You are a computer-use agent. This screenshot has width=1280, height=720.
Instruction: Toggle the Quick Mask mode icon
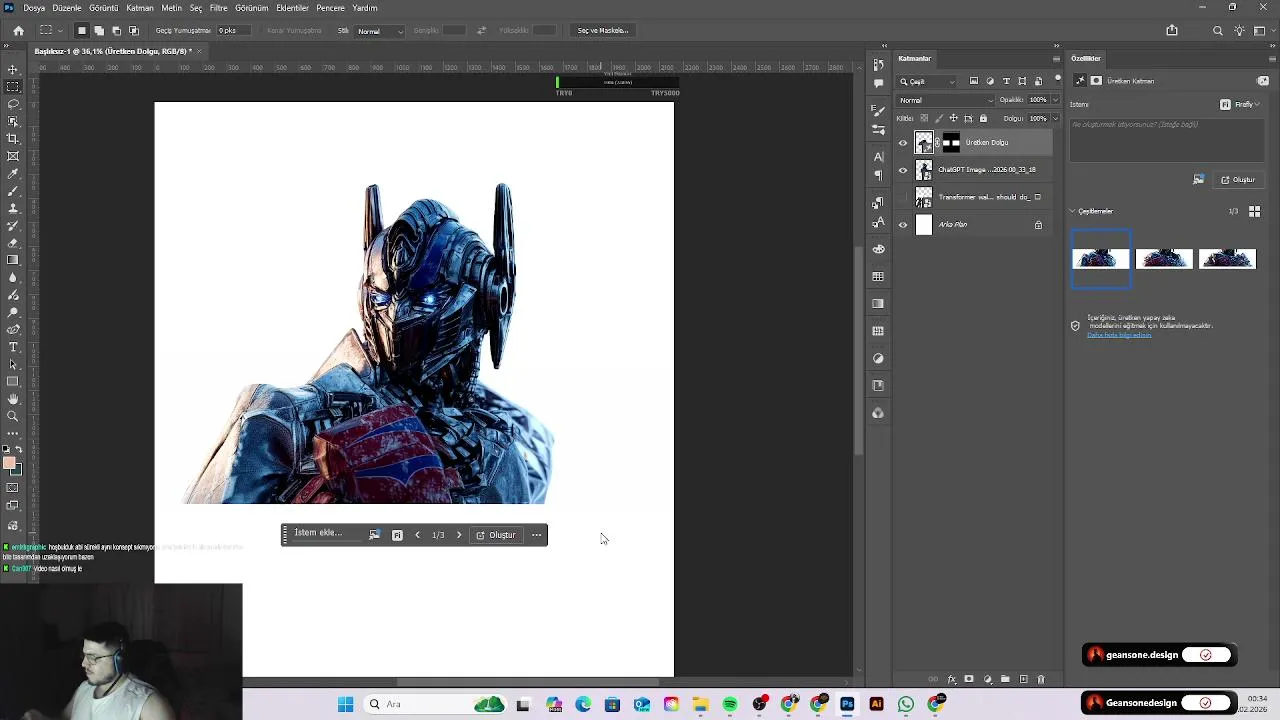12,488
